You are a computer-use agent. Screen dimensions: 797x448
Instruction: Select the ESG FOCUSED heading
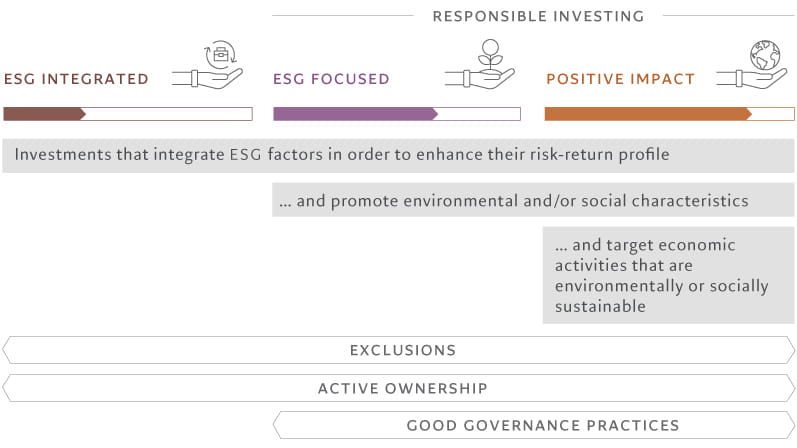point(331,79)
